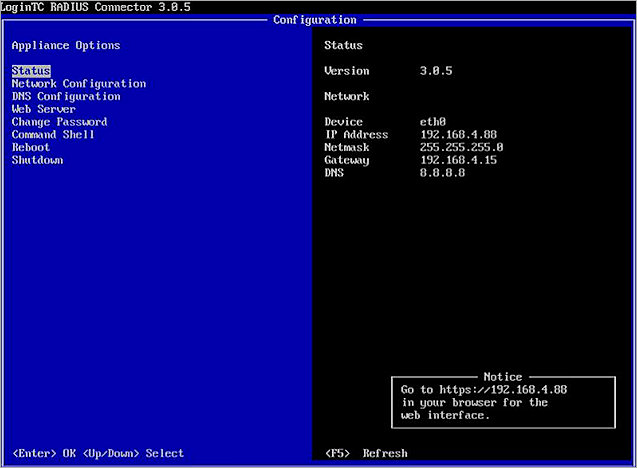Click the <Enter> OK hint
Screen dimensions: 637x468
point(44,453)
